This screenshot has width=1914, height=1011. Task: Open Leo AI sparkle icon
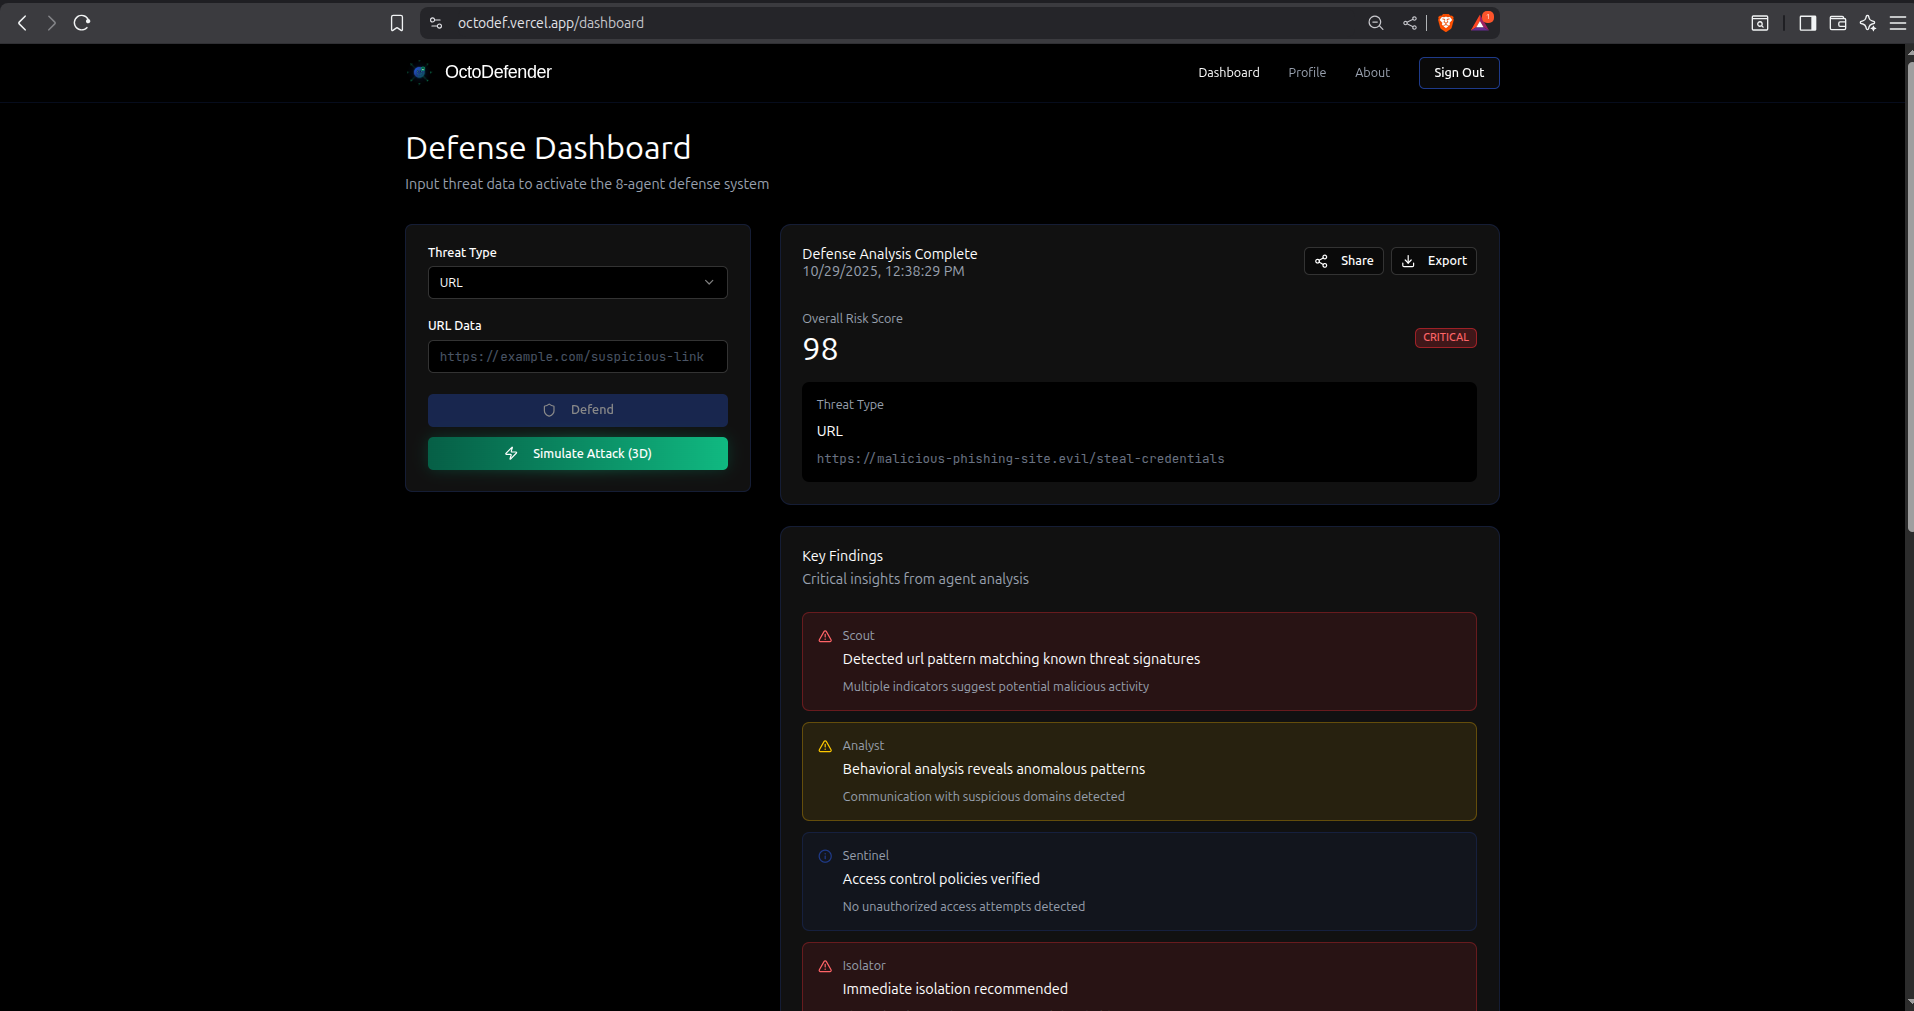coord(1867,23)
